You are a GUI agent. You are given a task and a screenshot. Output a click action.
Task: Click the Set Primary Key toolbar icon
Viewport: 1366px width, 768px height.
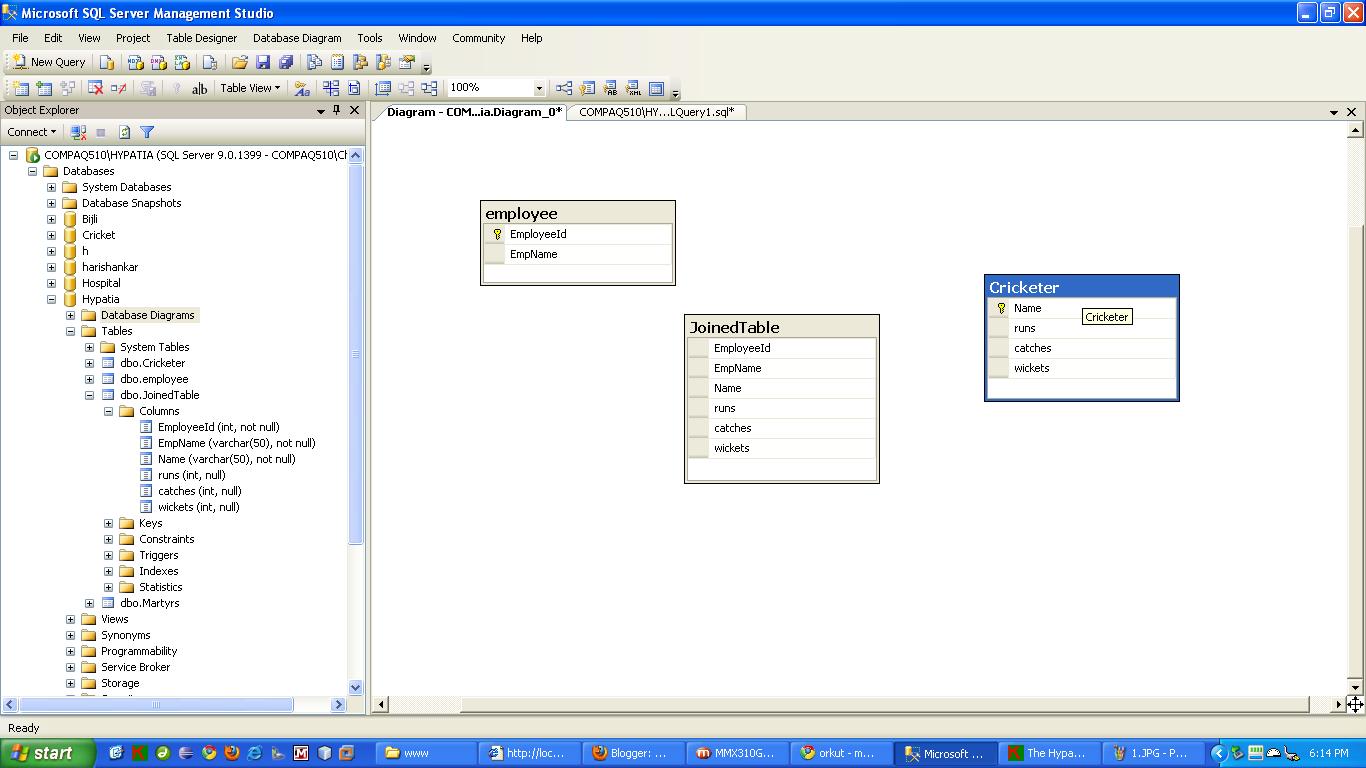tap(178, 88)
